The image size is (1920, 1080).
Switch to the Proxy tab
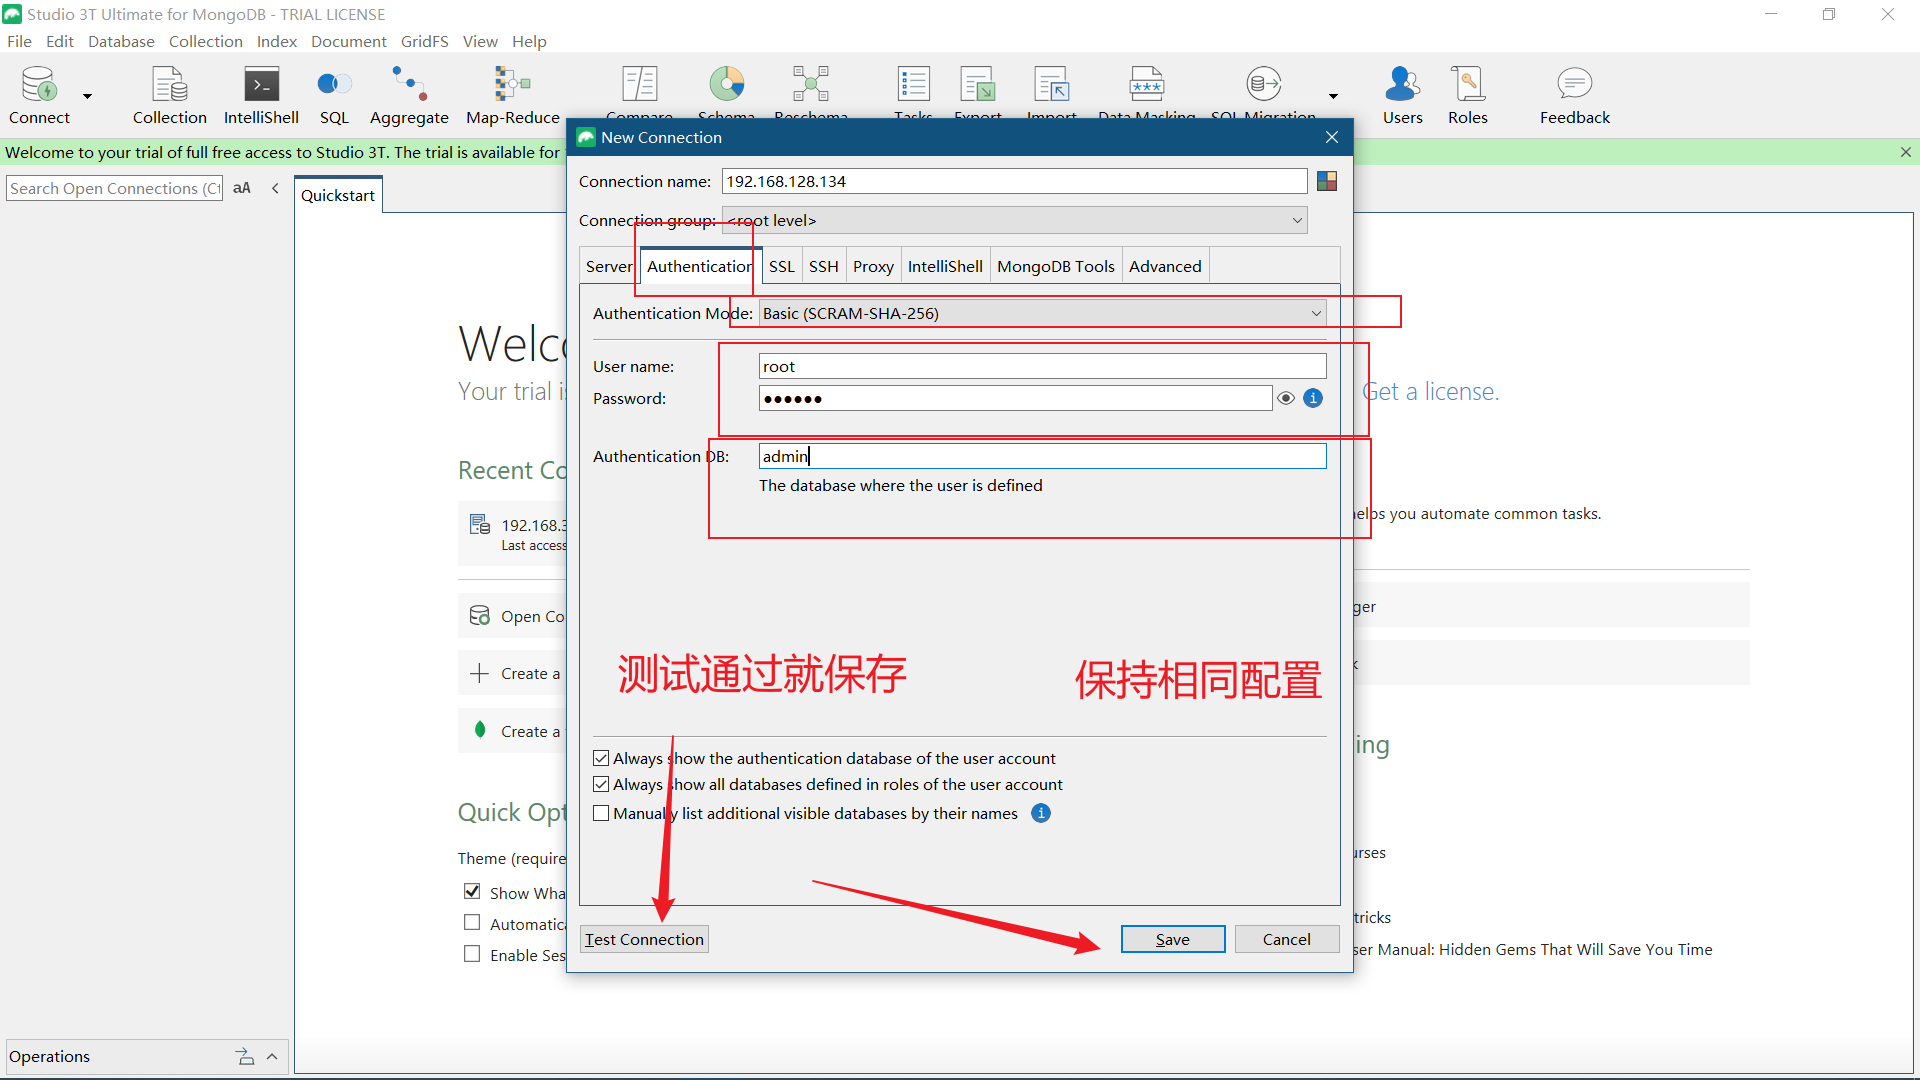[x=873, y=266]
